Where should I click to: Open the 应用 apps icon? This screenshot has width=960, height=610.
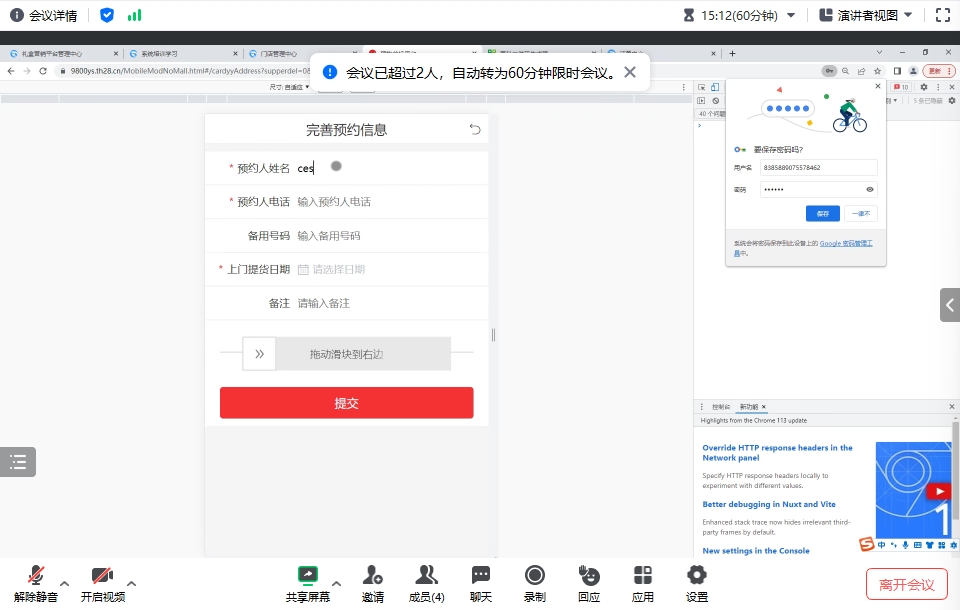coord(643,581)
